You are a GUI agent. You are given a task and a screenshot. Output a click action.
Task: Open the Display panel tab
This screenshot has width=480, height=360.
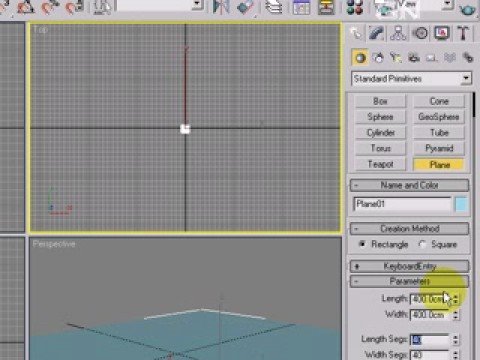(x=442, y=33)
